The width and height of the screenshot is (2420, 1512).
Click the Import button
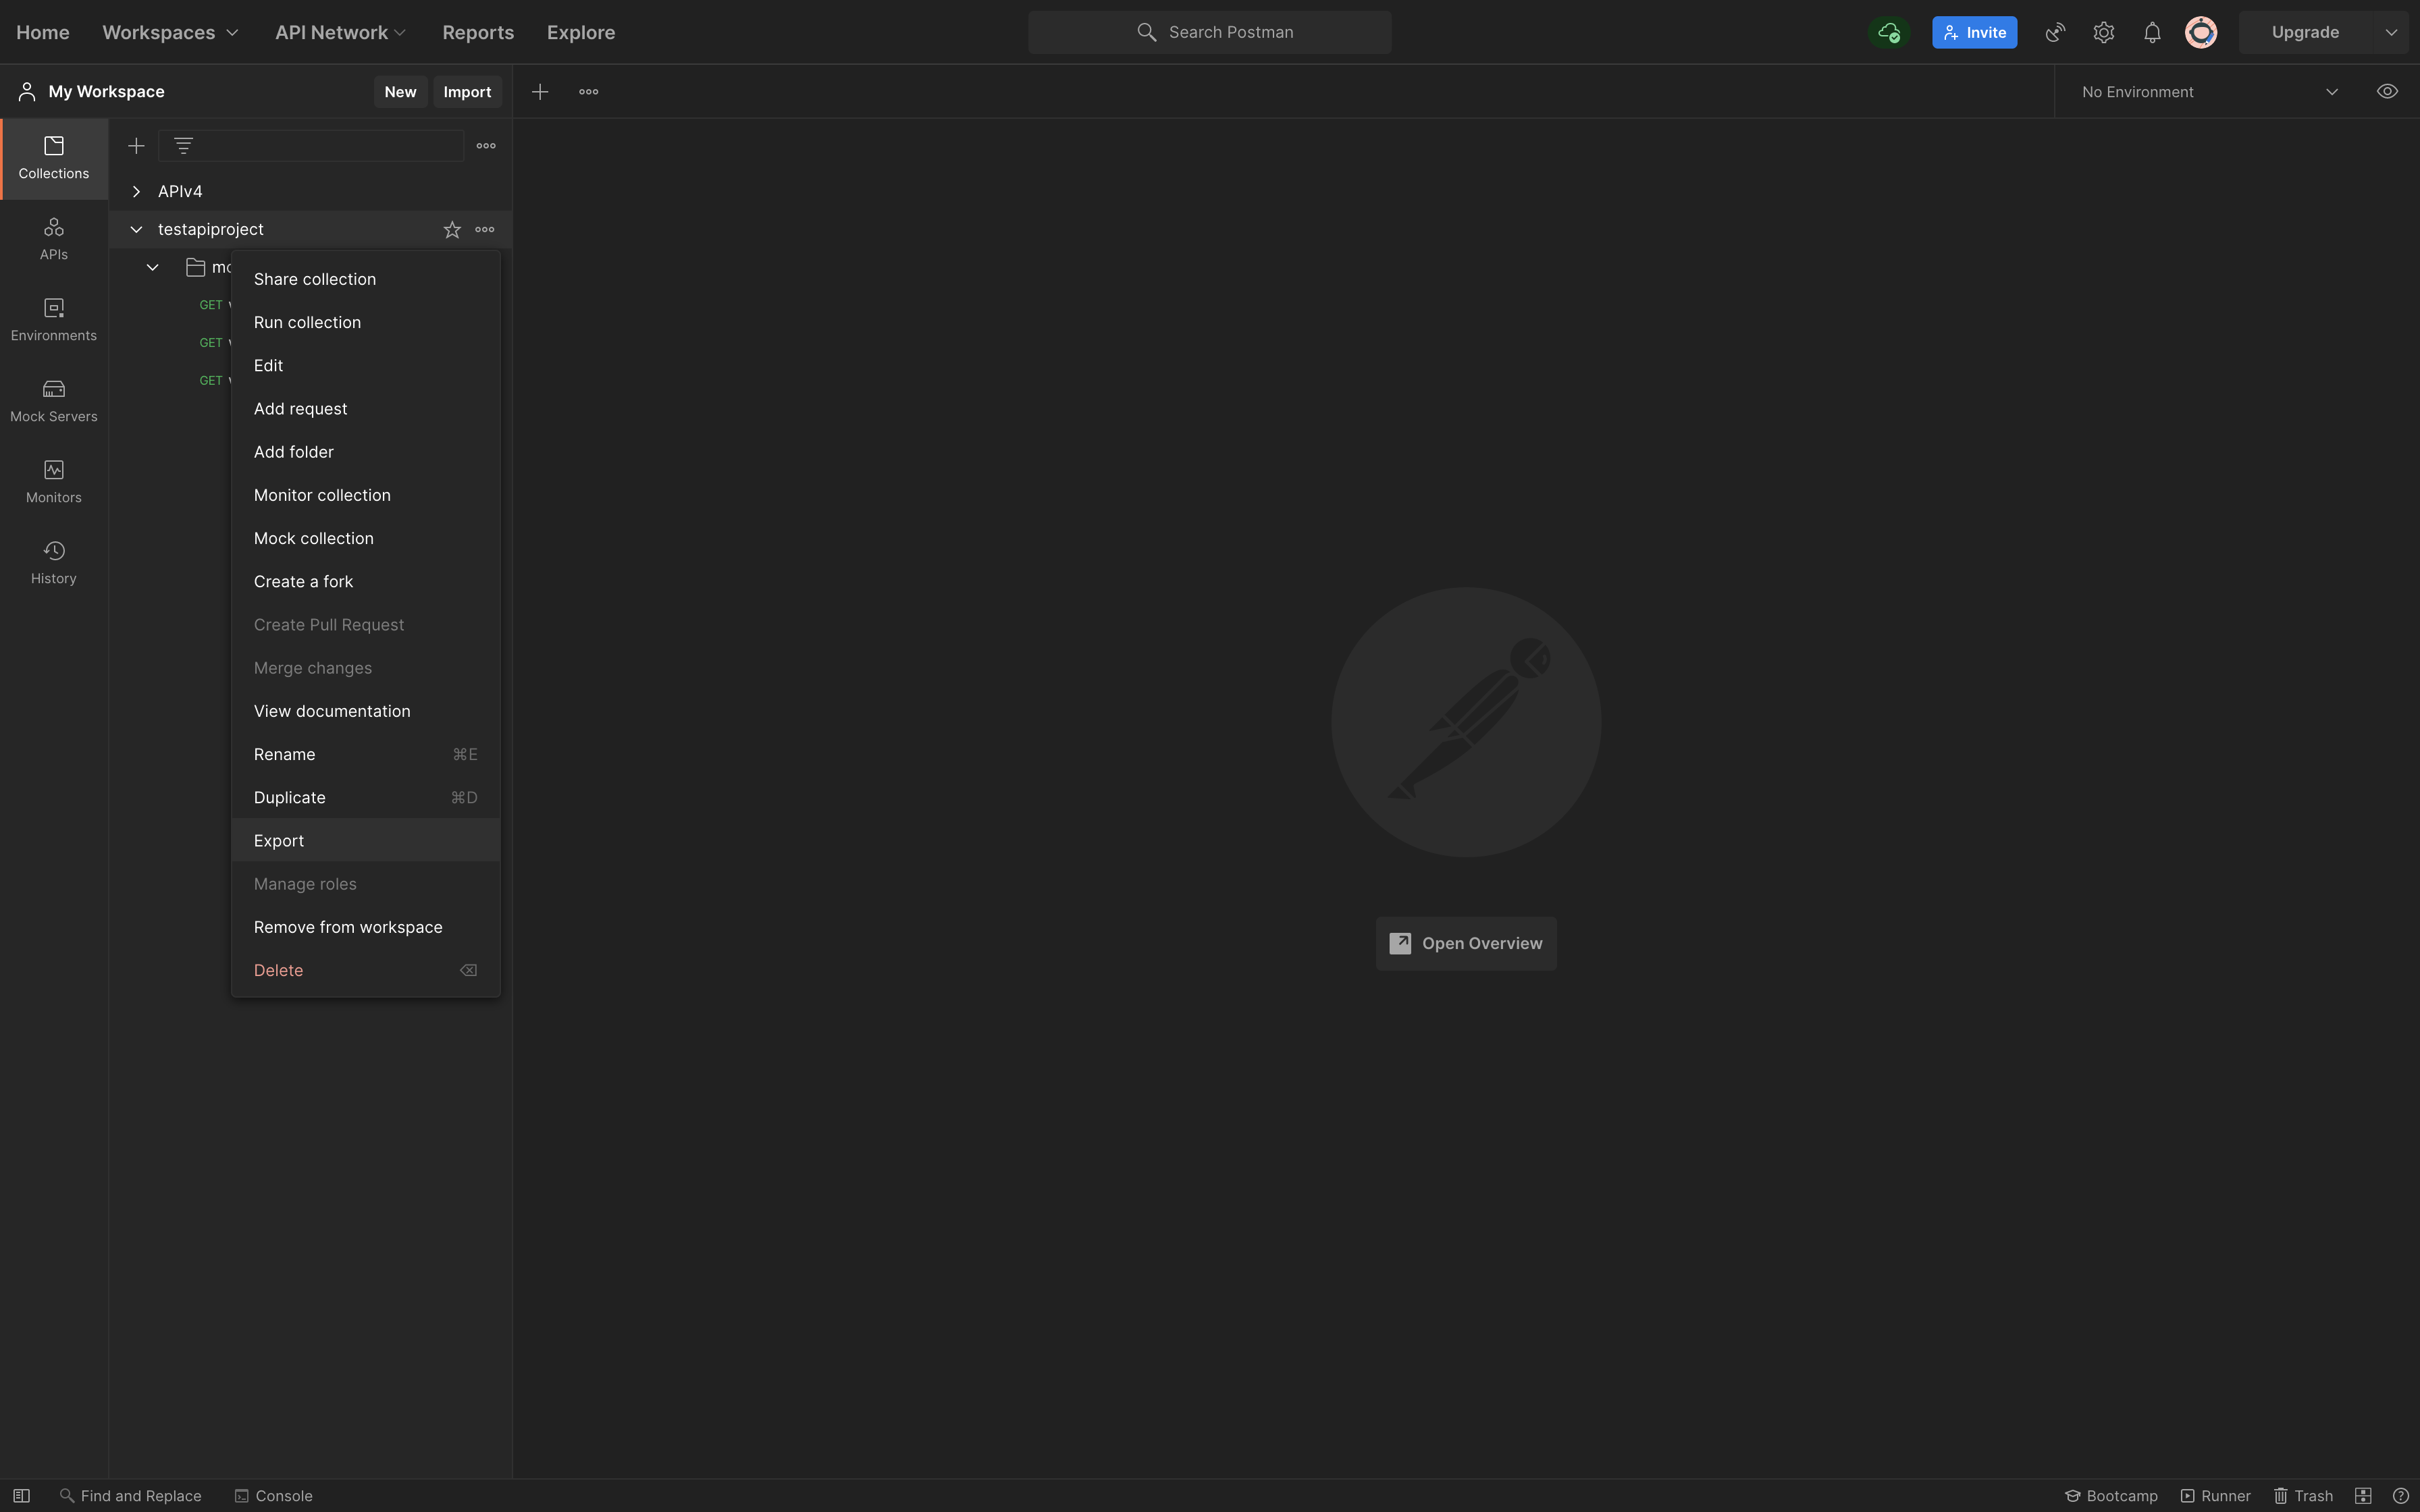pos(467,91)
